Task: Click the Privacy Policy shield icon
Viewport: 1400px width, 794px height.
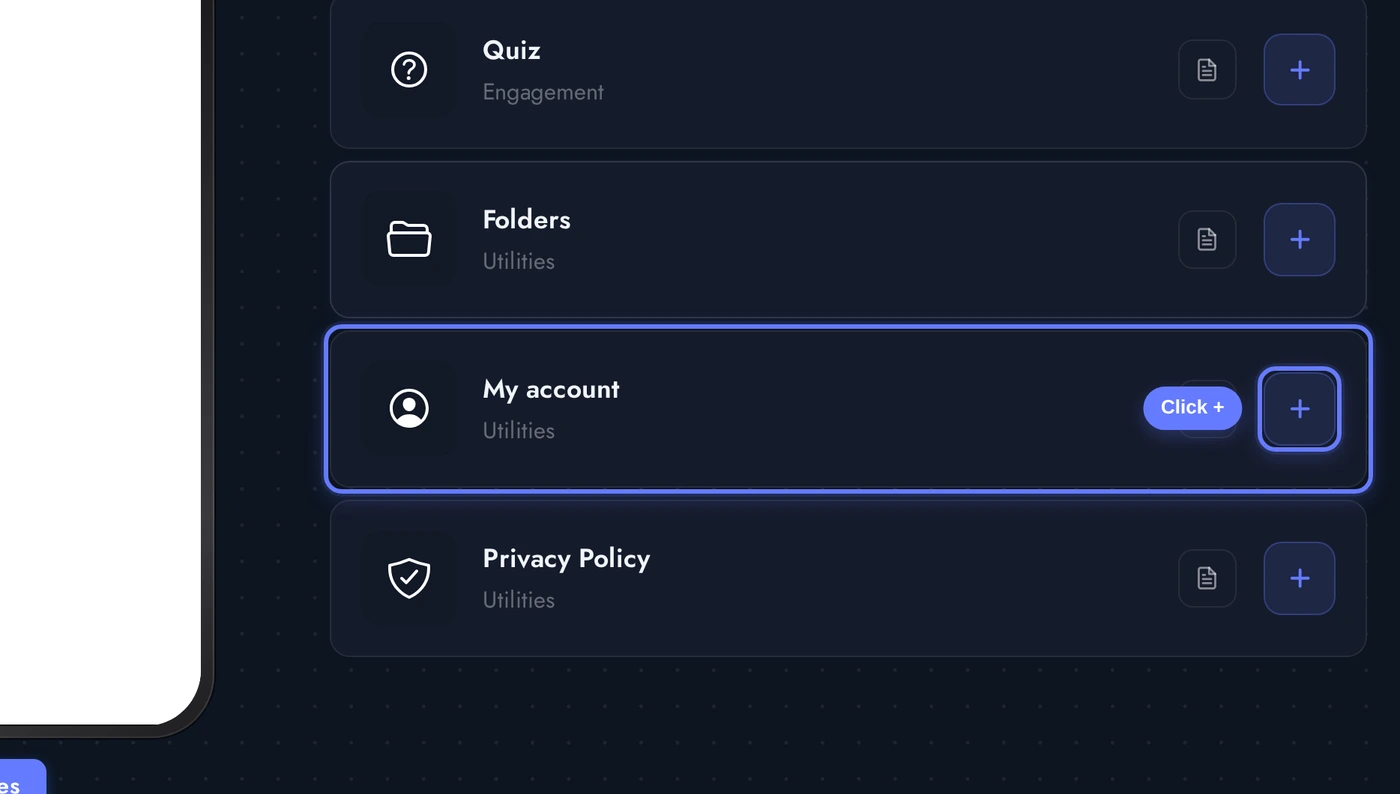Action: [409, 577]
